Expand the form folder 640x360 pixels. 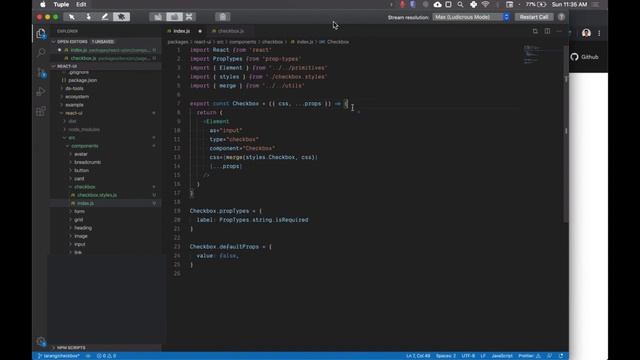click(x=79, y=211)
